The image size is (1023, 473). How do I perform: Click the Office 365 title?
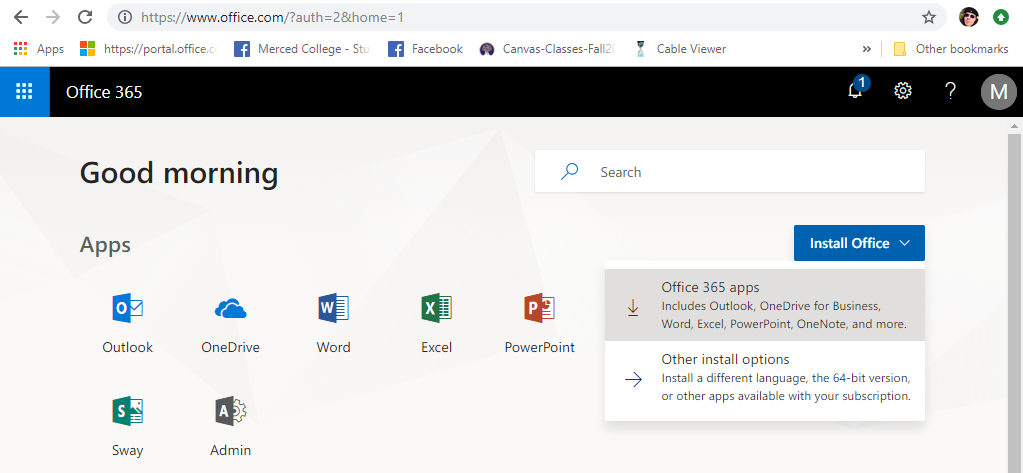104,92
